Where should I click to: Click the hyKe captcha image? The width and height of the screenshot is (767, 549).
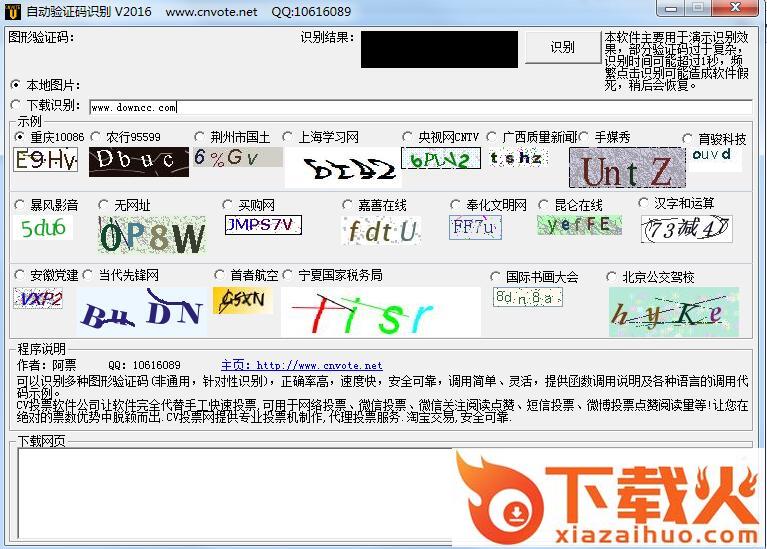(674, 312)
